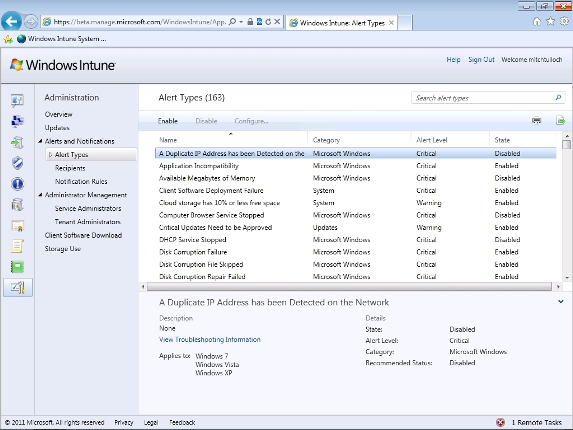This screenshot has width=573, height=430.
Task: Open the Administration workspace icon in sidebar
Action: (x=18, y=288)
